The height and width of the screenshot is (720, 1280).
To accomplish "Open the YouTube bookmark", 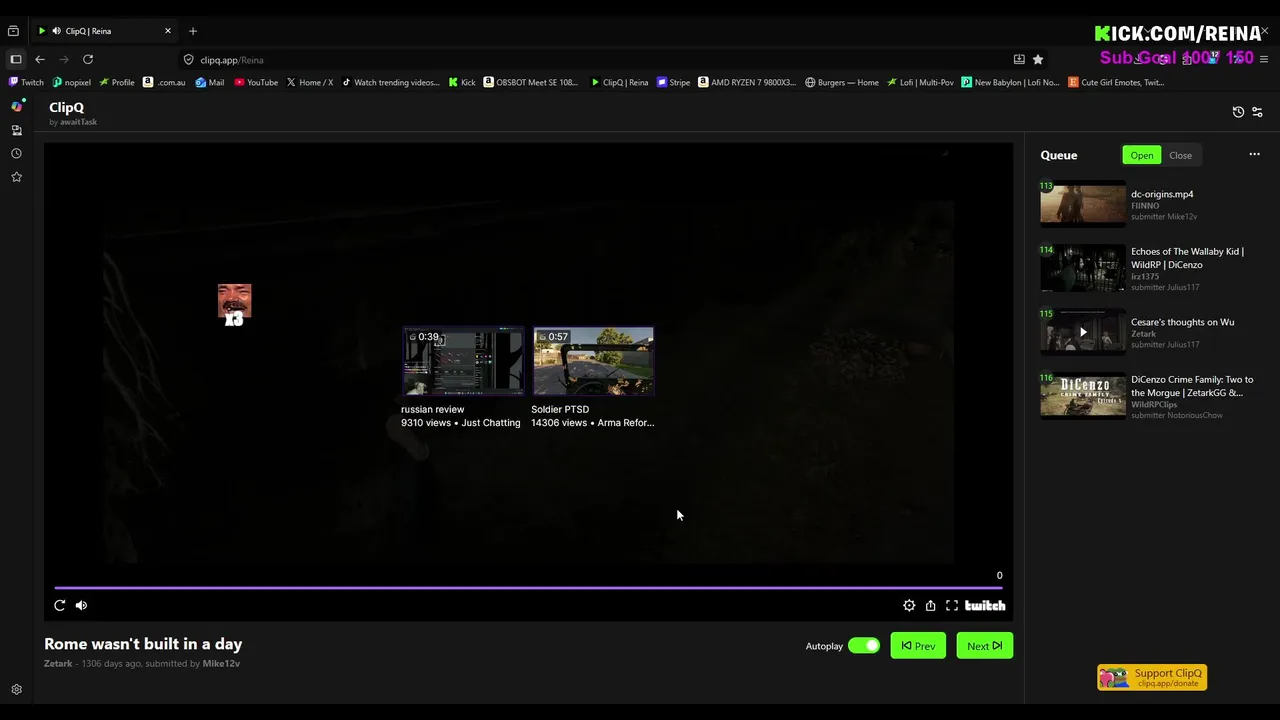I will coord(256,82).
